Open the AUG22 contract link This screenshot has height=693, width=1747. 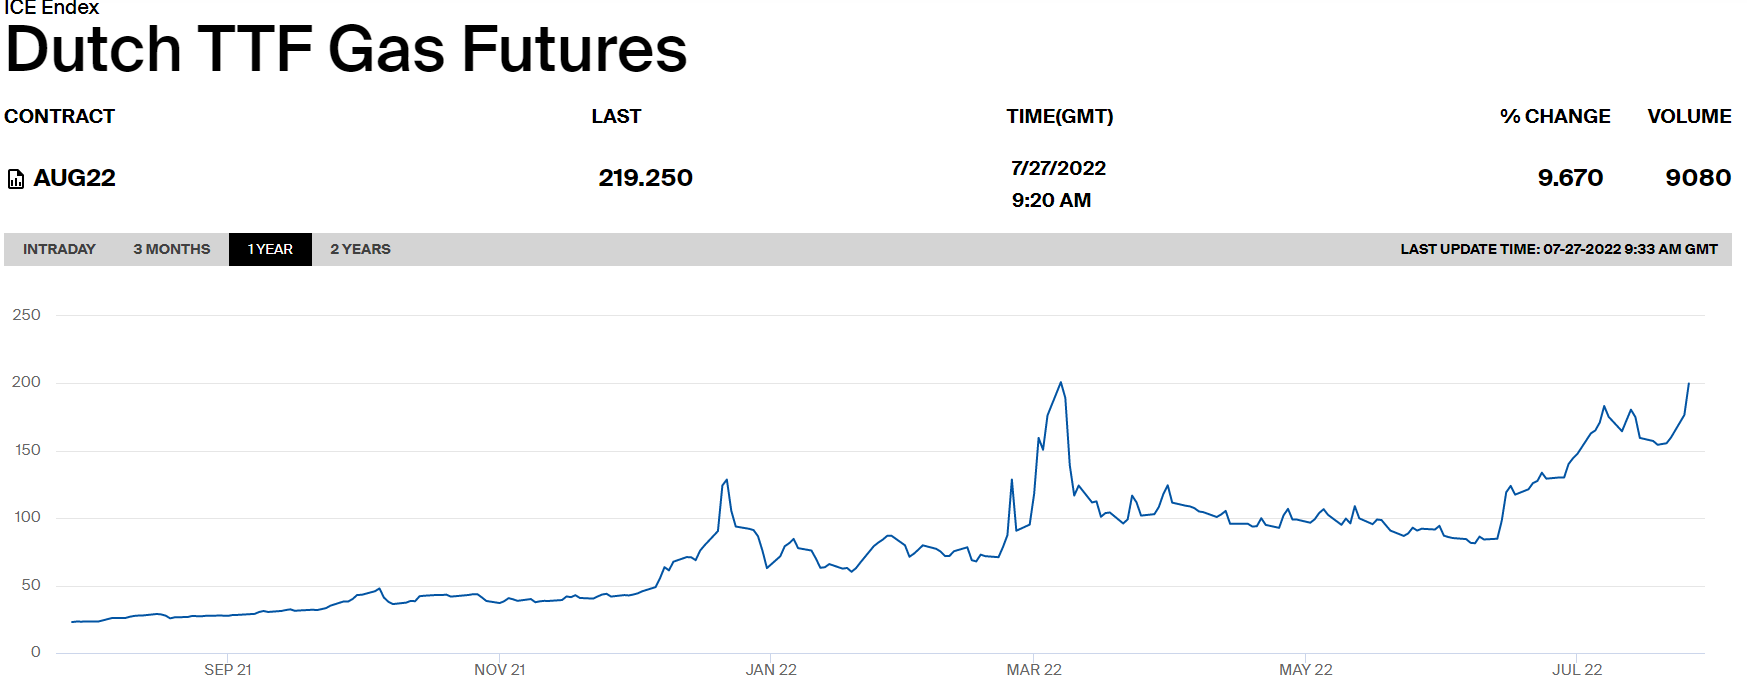74,178
